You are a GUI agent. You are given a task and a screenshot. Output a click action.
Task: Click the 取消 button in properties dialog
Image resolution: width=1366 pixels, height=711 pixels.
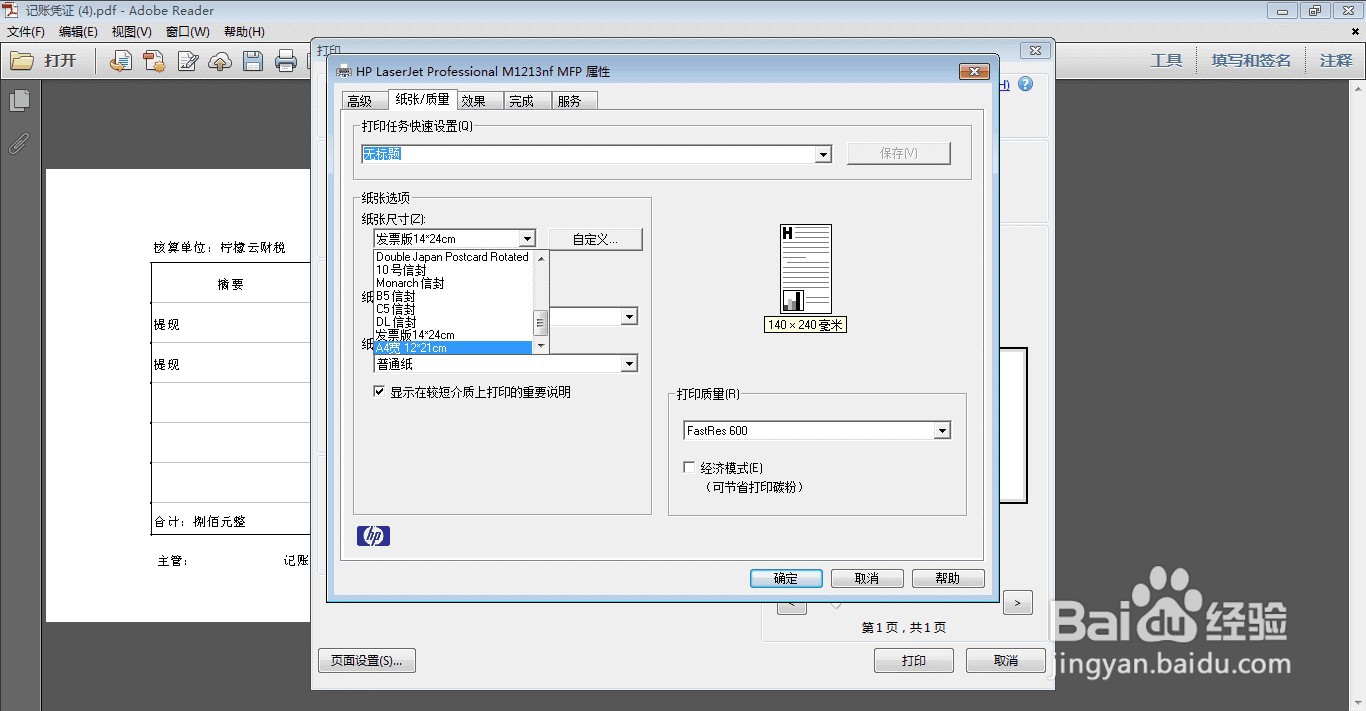pos(867,578)
